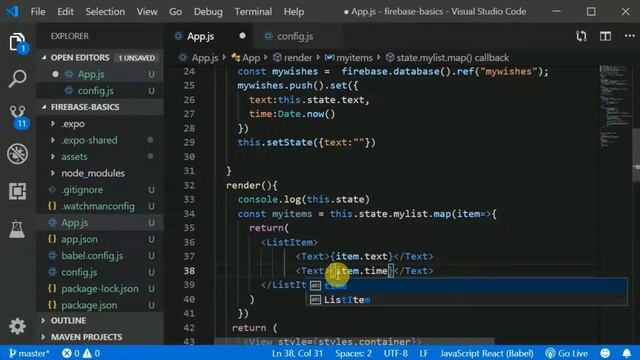
Task: Expand the Maven Projects section
Action: point(100,337)
